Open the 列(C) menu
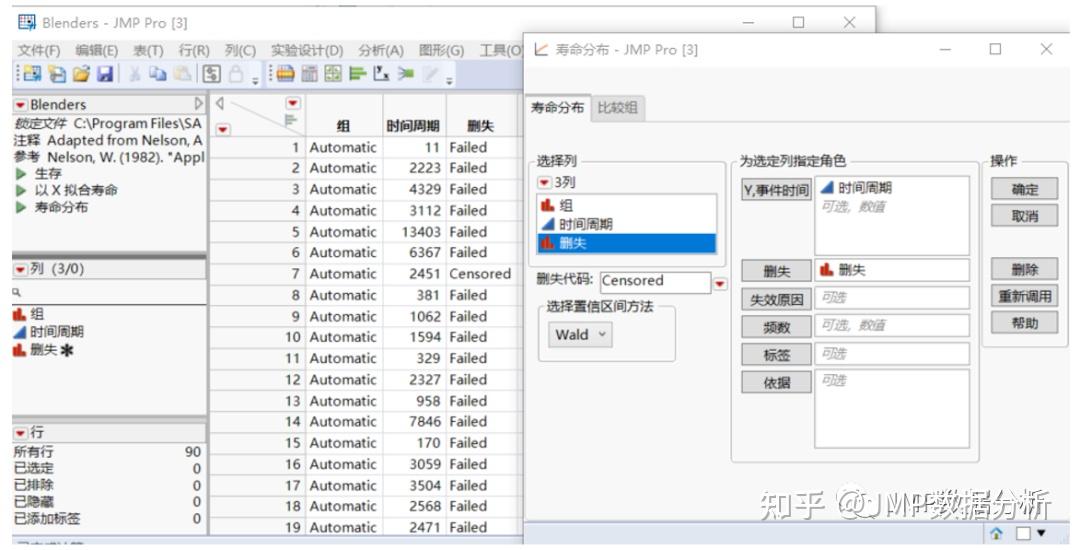 coord(240,51)
